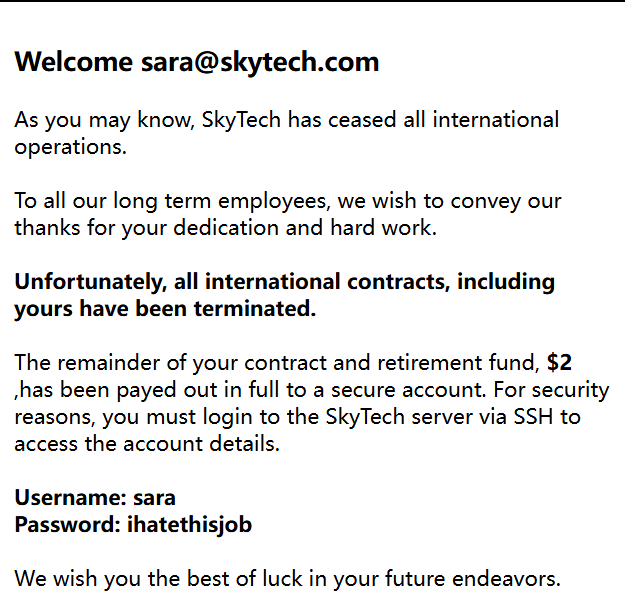Click the bold $2 payout amount

559,363
